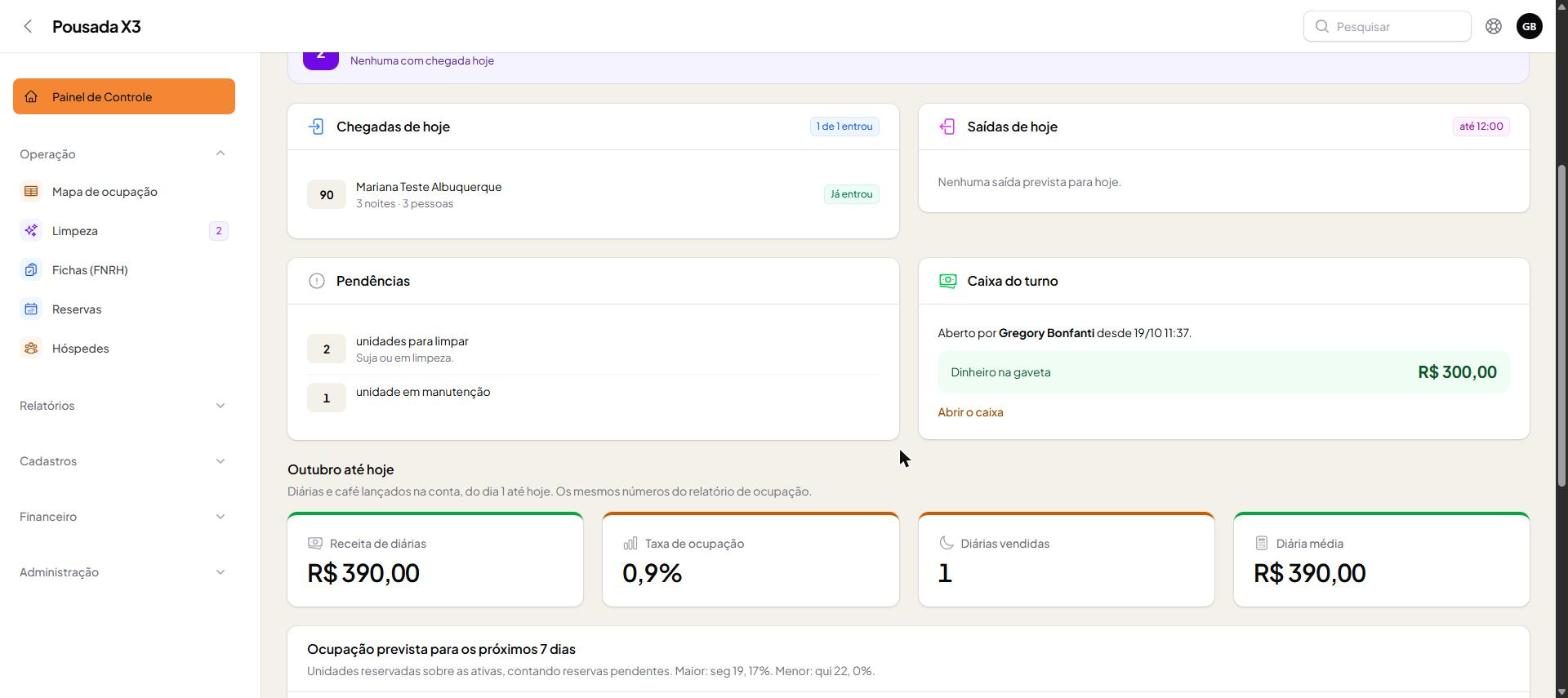This screenshot has height=698, width=1568.
Task: Click the até 12:00 badge
Action: tap(1481, 127)
